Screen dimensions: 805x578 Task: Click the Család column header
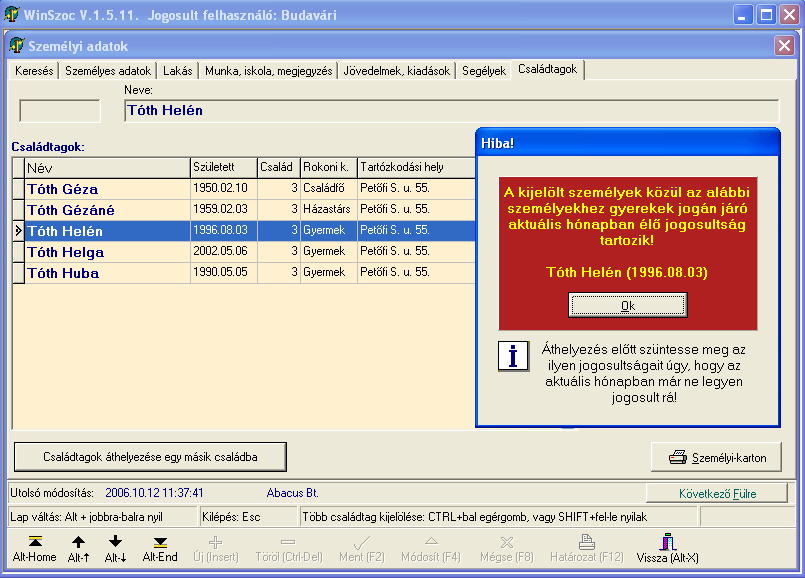coord(279,168)
